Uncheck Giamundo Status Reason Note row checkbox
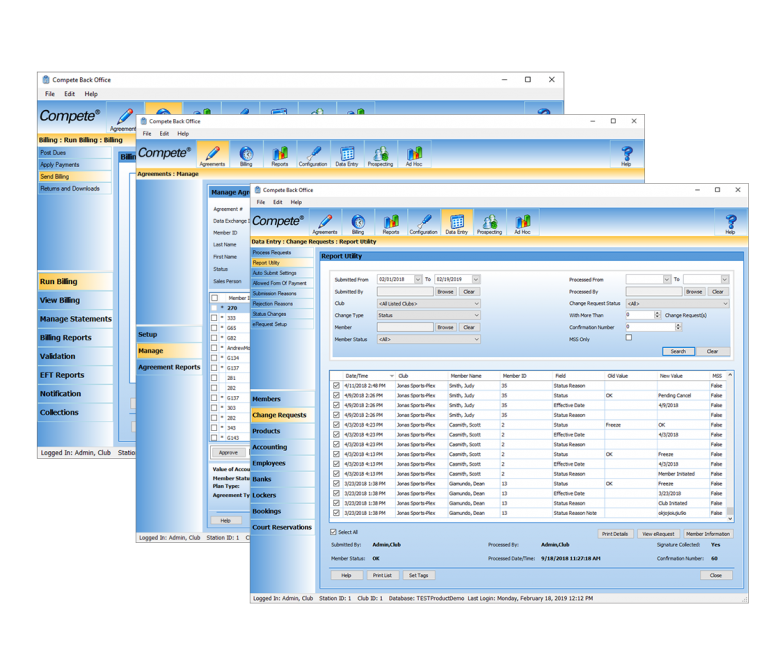The width and height of the screenshot is (780, 657). 336,513
